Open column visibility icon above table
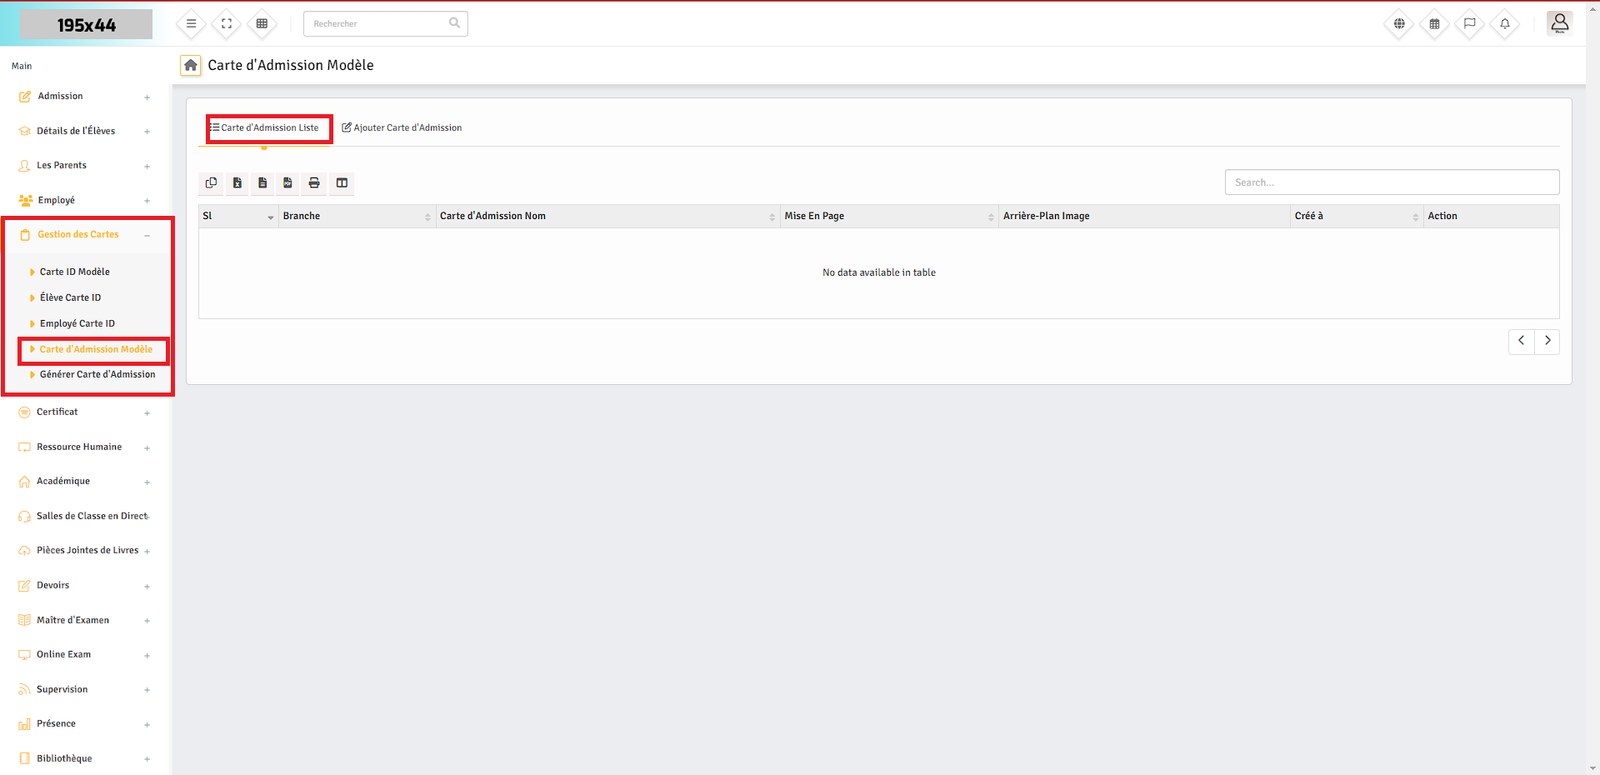The image size is (1600, 775). (342, 183)
